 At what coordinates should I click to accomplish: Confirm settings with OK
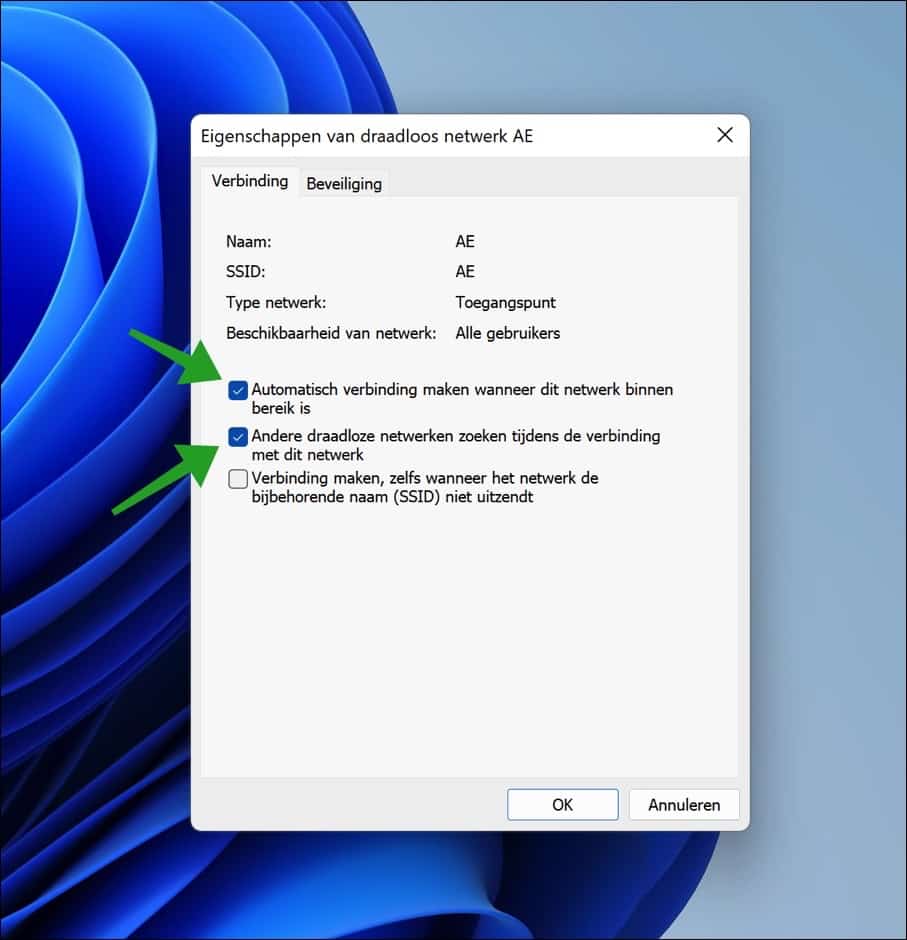562,804
